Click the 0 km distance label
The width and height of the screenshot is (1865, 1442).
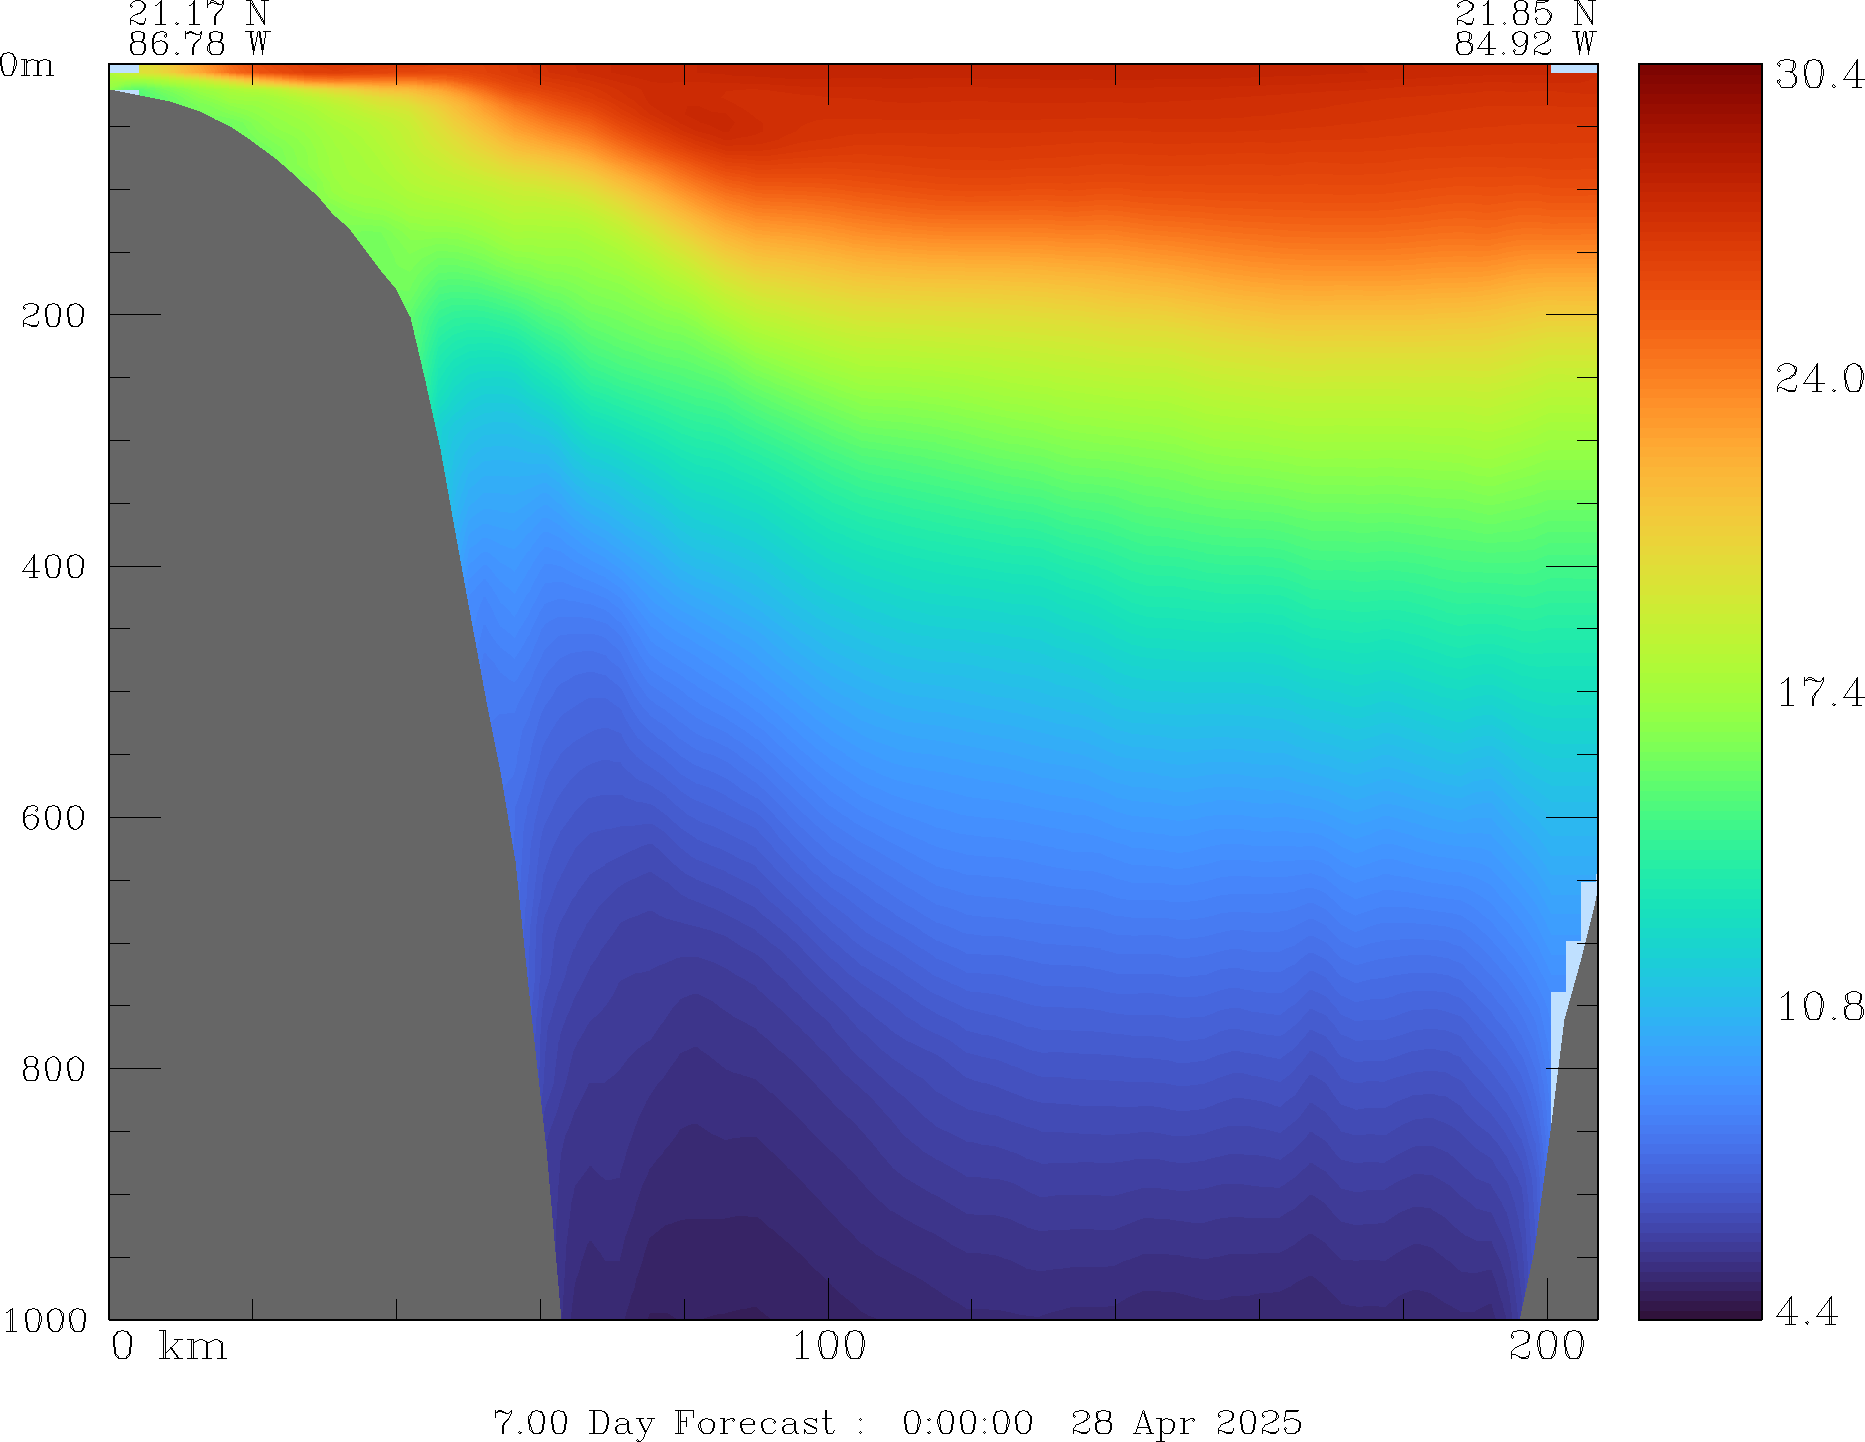click(168, 1346)
